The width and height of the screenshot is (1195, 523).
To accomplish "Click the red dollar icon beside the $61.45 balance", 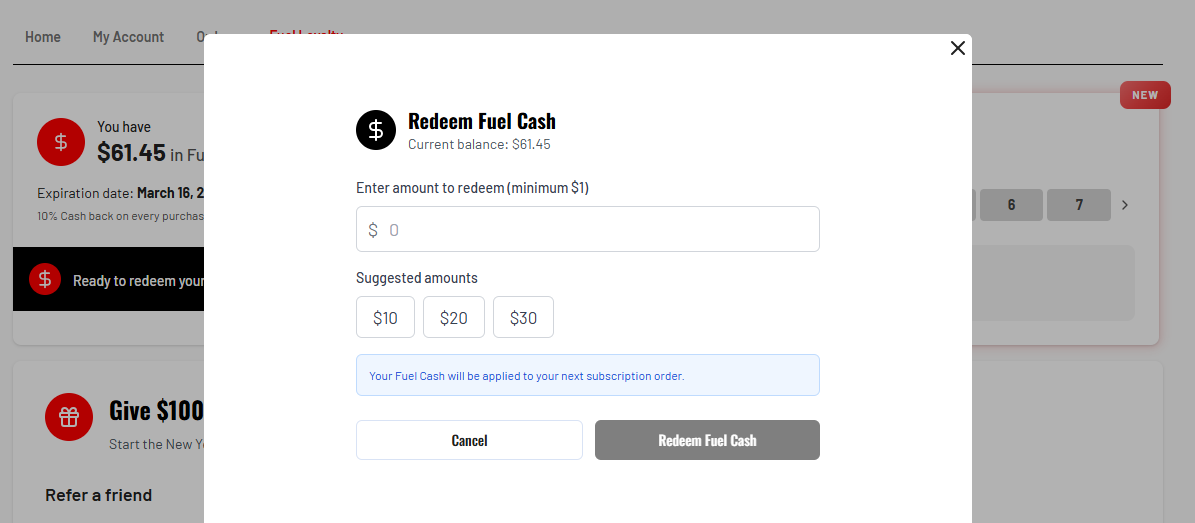I will tap(61, 142).
